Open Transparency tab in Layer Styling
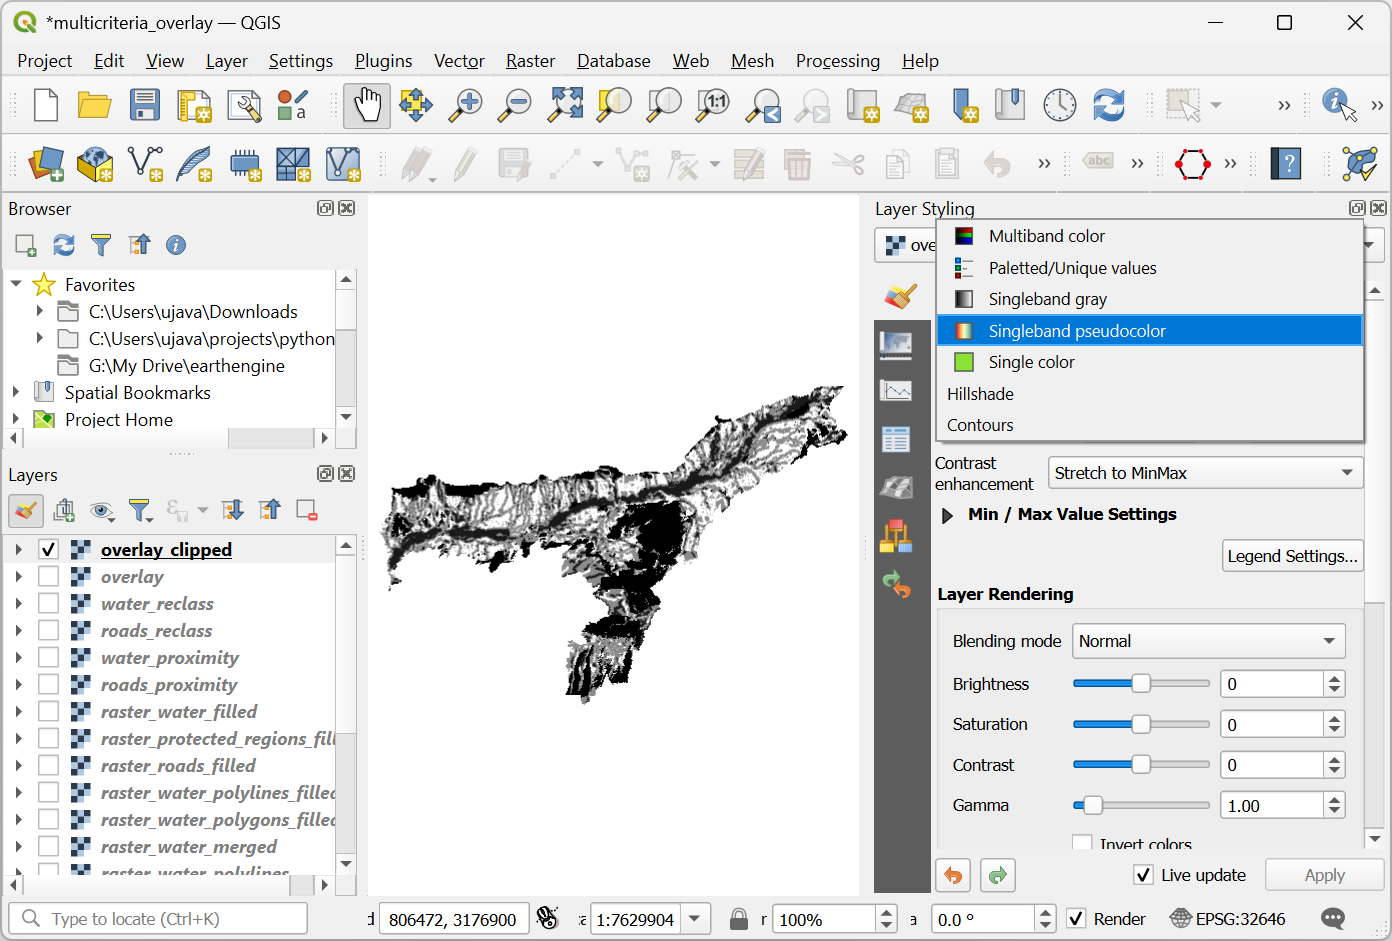 [896, 345]
